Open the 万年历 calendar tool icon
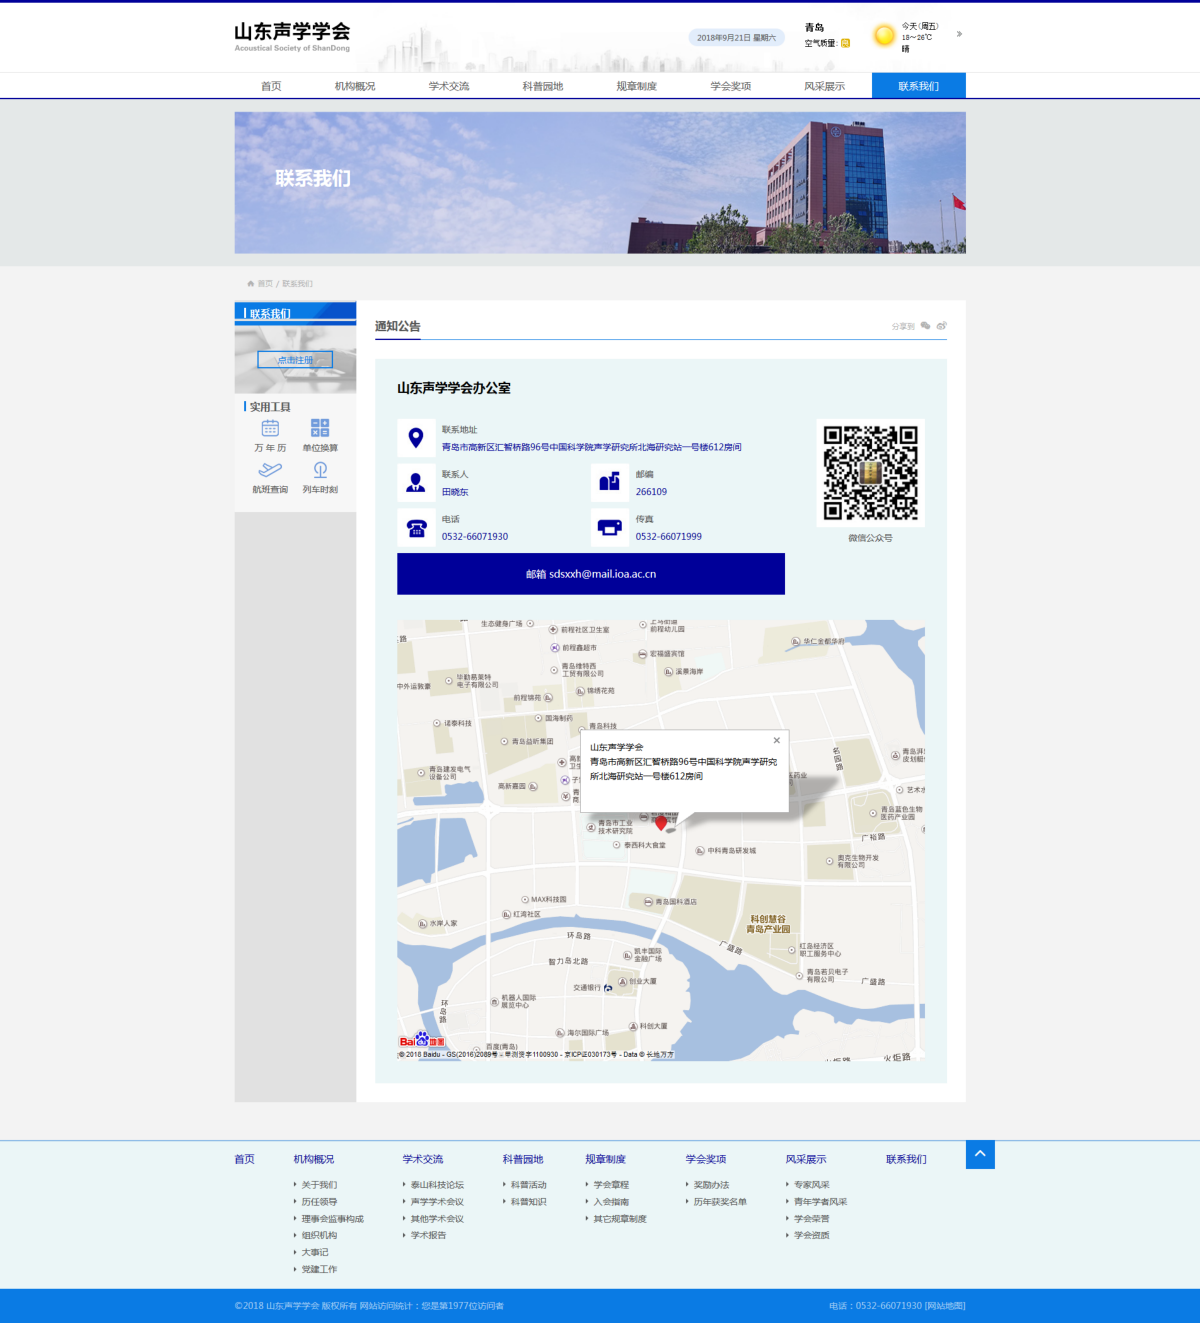Viewport: 1200px width, 1323px height. pos(270,428)
